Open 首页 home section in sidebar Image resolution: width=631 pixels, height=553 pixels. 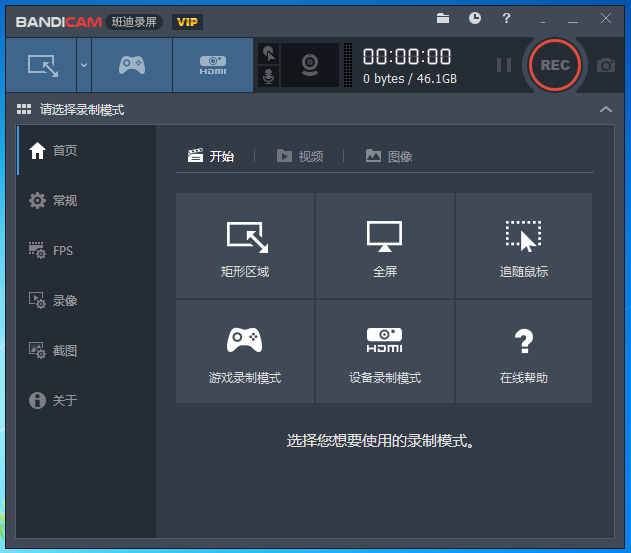(86, 151)
